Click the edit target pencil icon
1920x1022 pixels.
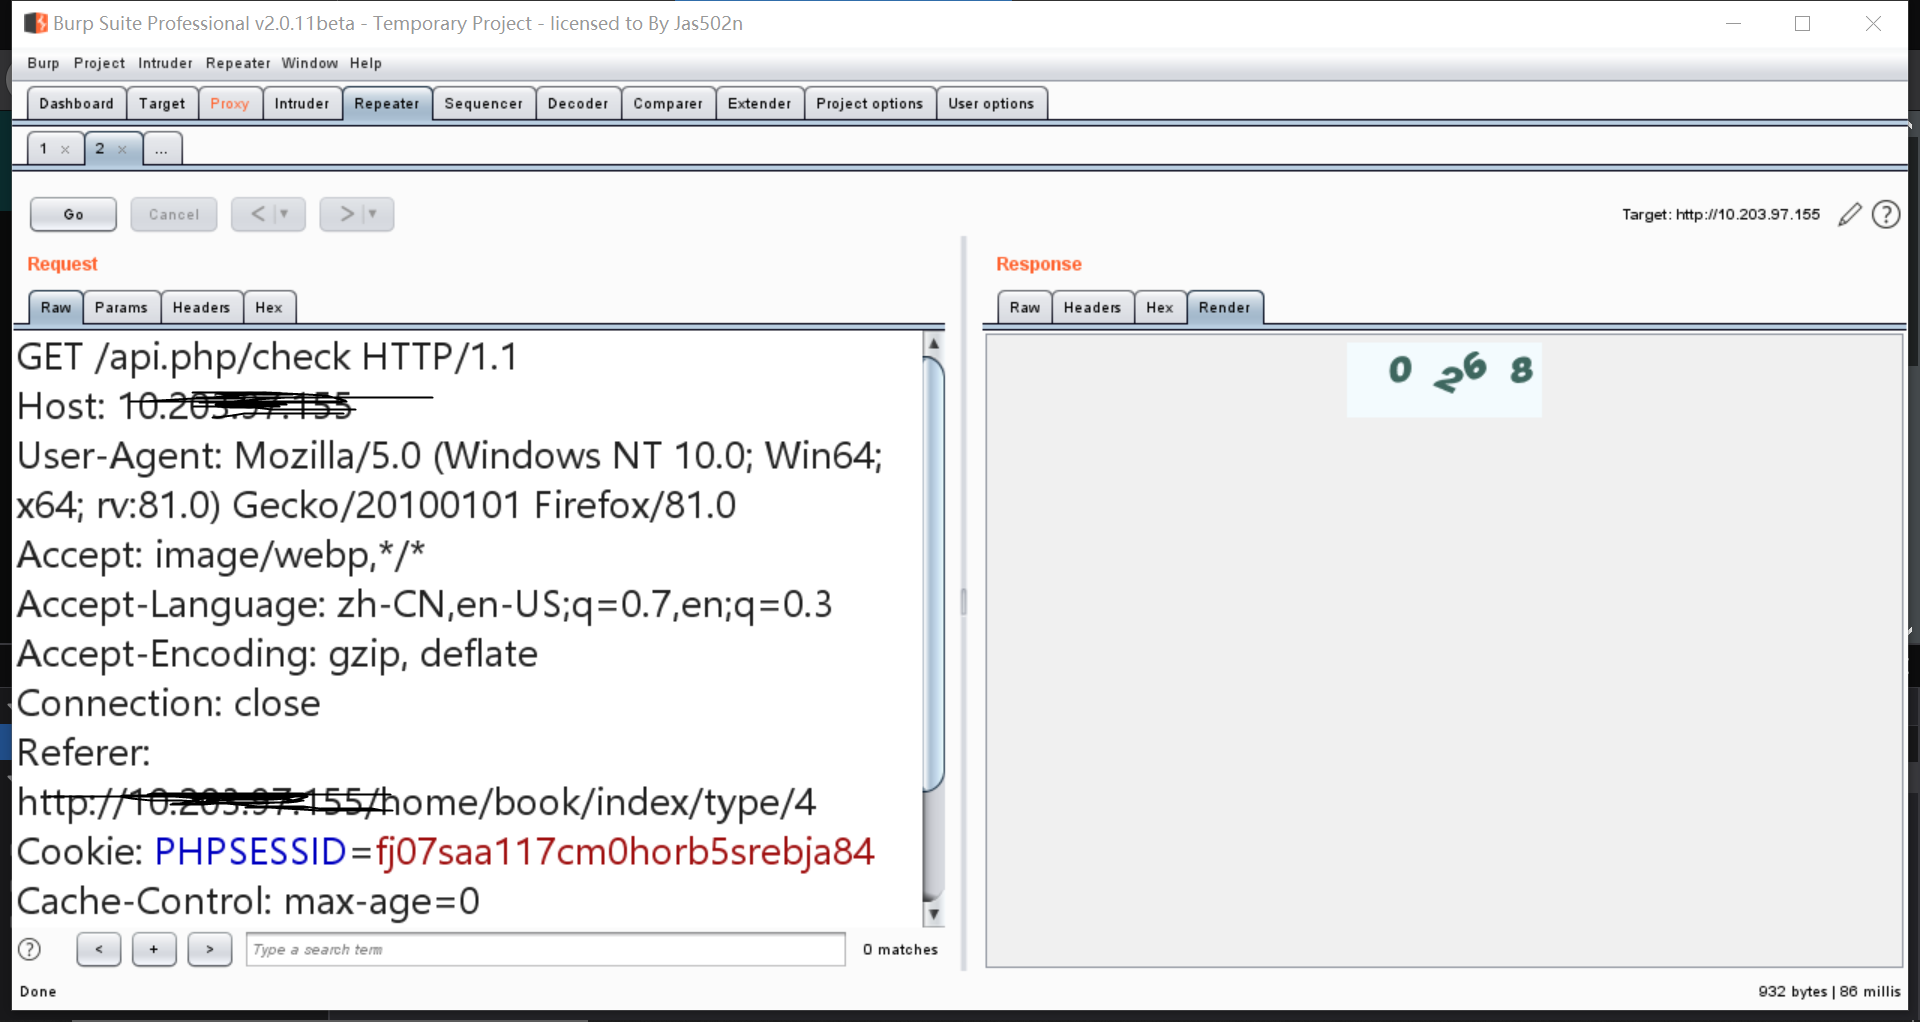point(1850,214)
